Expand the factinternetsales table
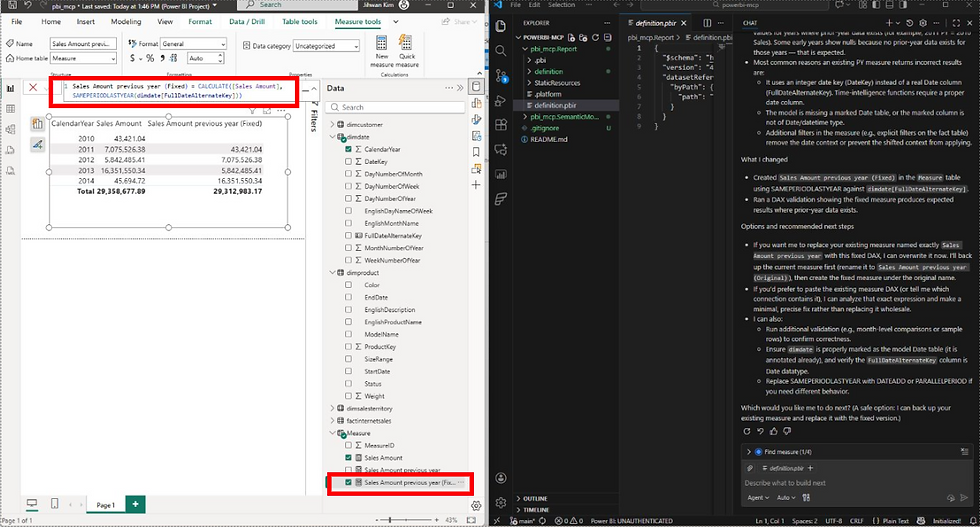Screen dimensions: 980x527 [x=332, y=421]
